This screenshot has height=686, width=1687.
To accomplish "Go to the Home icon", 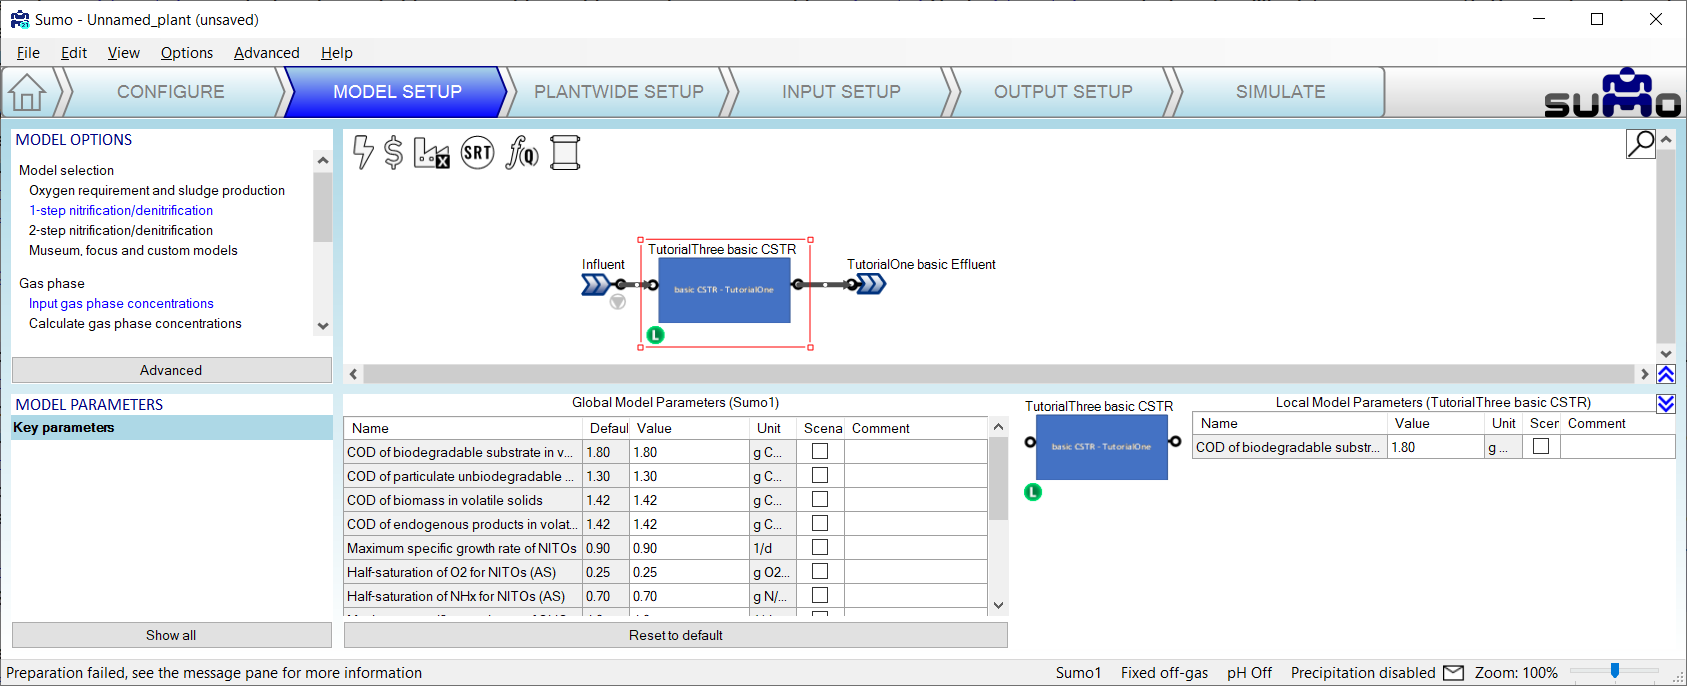I will [28, 92].
